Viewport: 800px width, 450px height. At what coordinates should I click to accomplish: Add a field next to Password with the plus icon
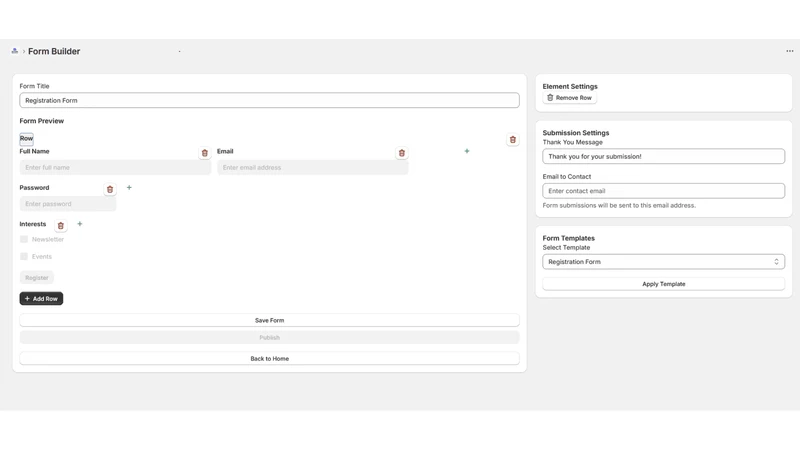(x=129, y=188)
